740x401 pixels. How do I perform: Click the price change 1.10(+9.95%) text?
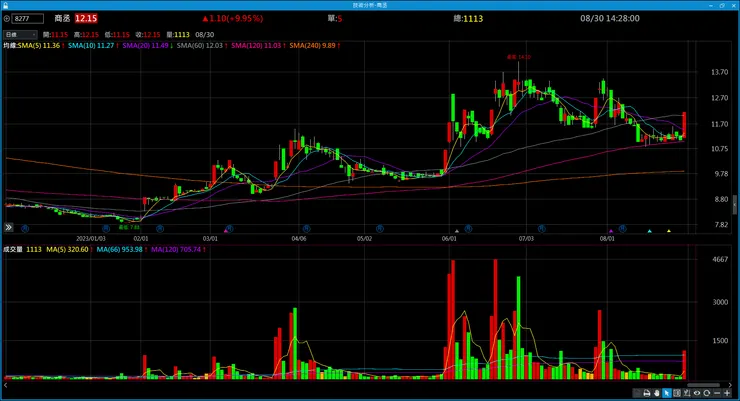[233, 18]
